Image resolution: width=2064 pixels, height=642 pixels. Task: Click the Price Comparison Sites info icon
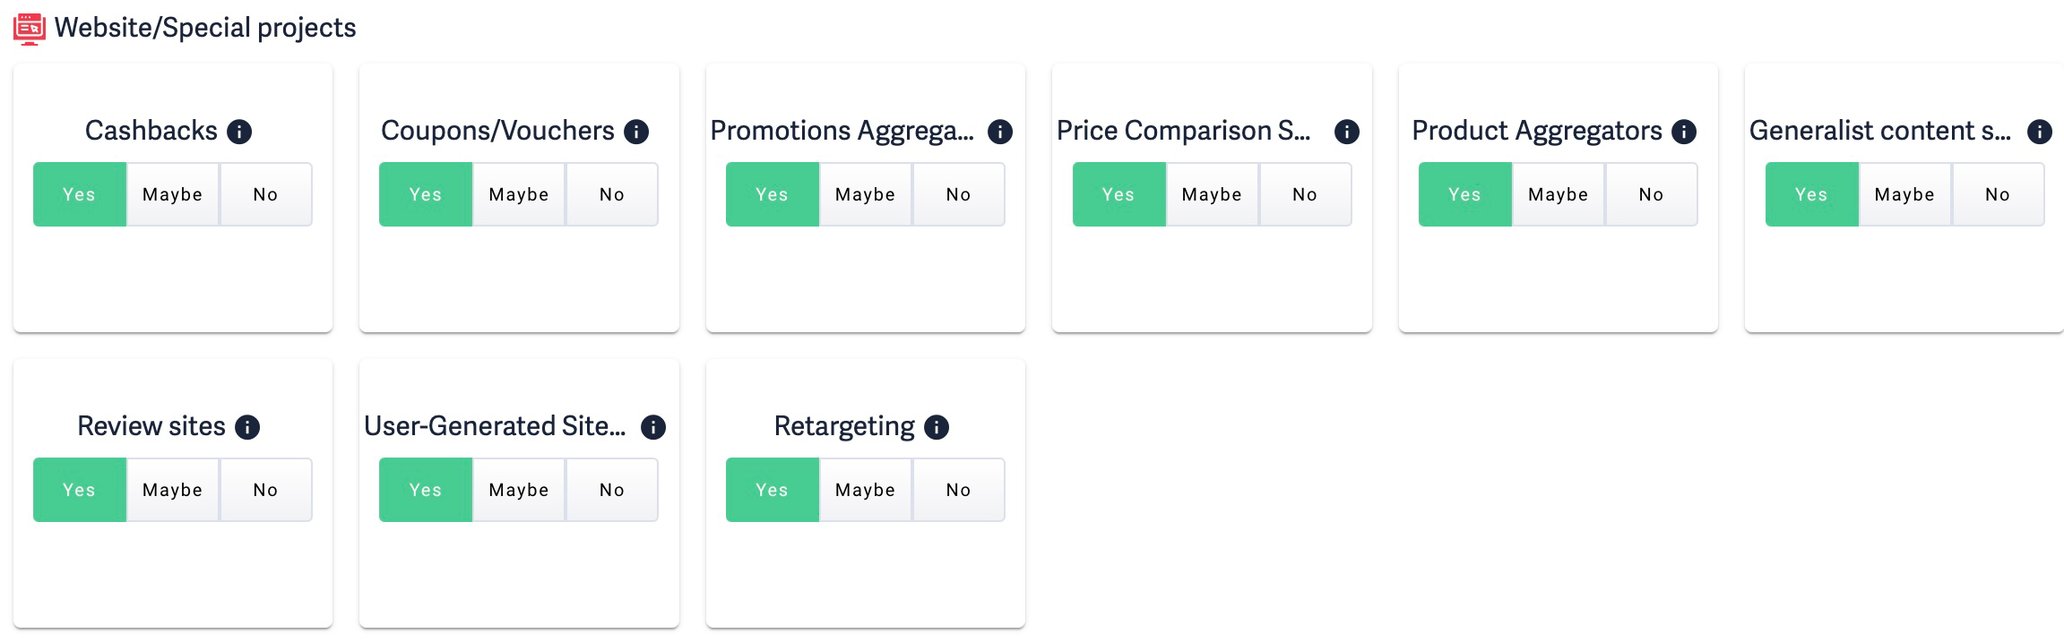coord(1346,131)
